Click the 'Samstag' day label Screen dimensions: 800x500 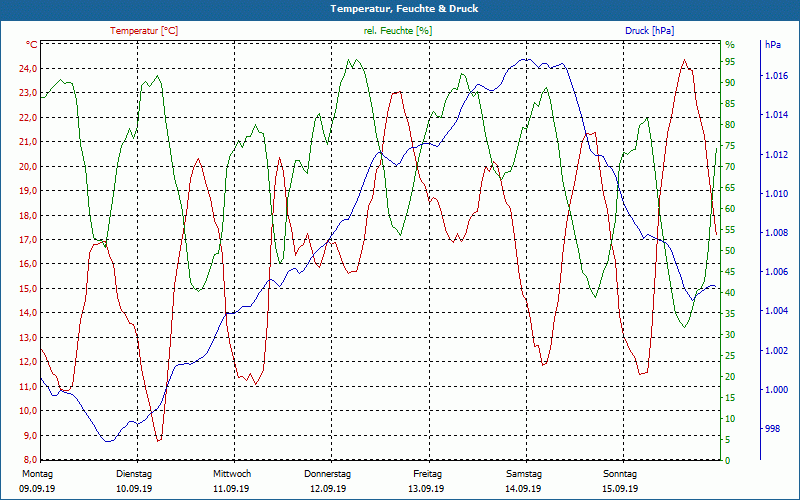(523, 474)
